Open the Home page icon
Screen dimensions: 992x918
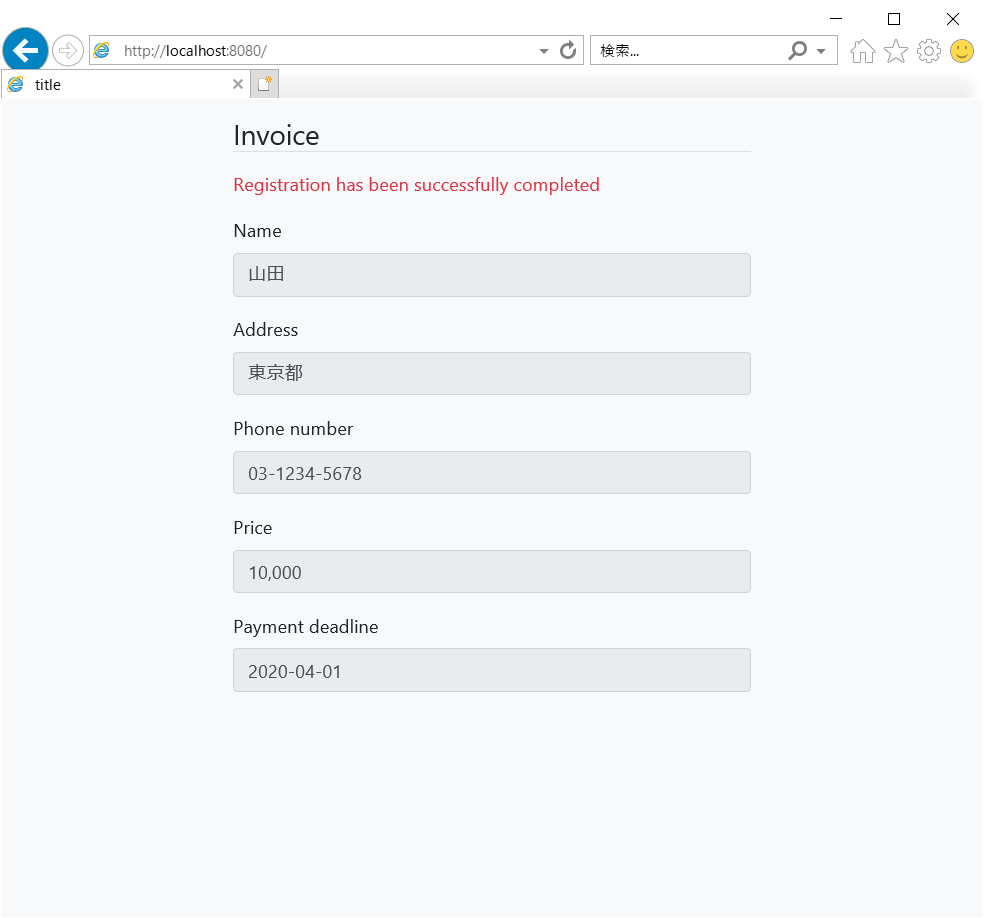coord(862,51)
